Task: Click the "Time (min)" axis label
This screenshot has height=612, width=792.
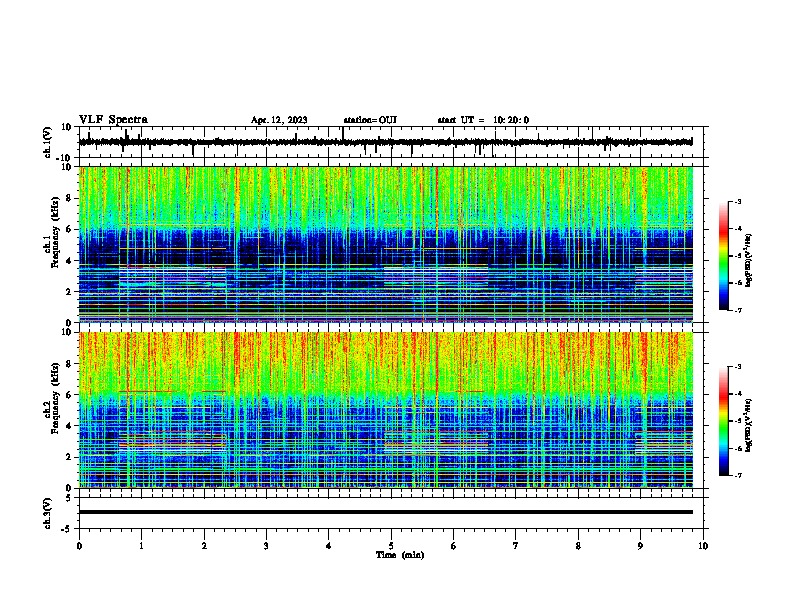Action: (x=400, y=555)
